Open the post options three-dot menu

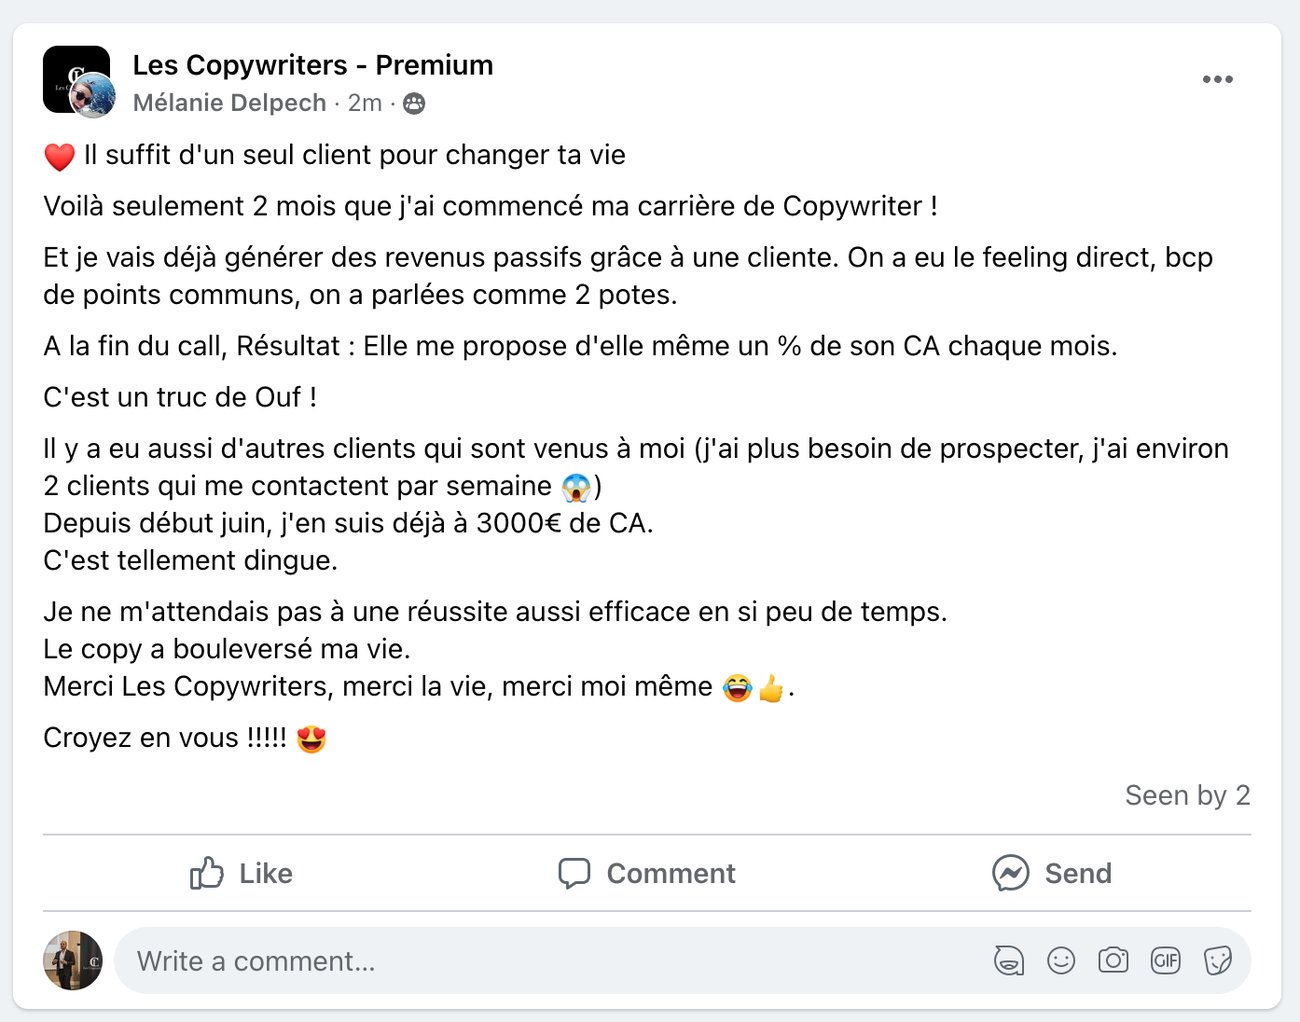coord(1217,80)
